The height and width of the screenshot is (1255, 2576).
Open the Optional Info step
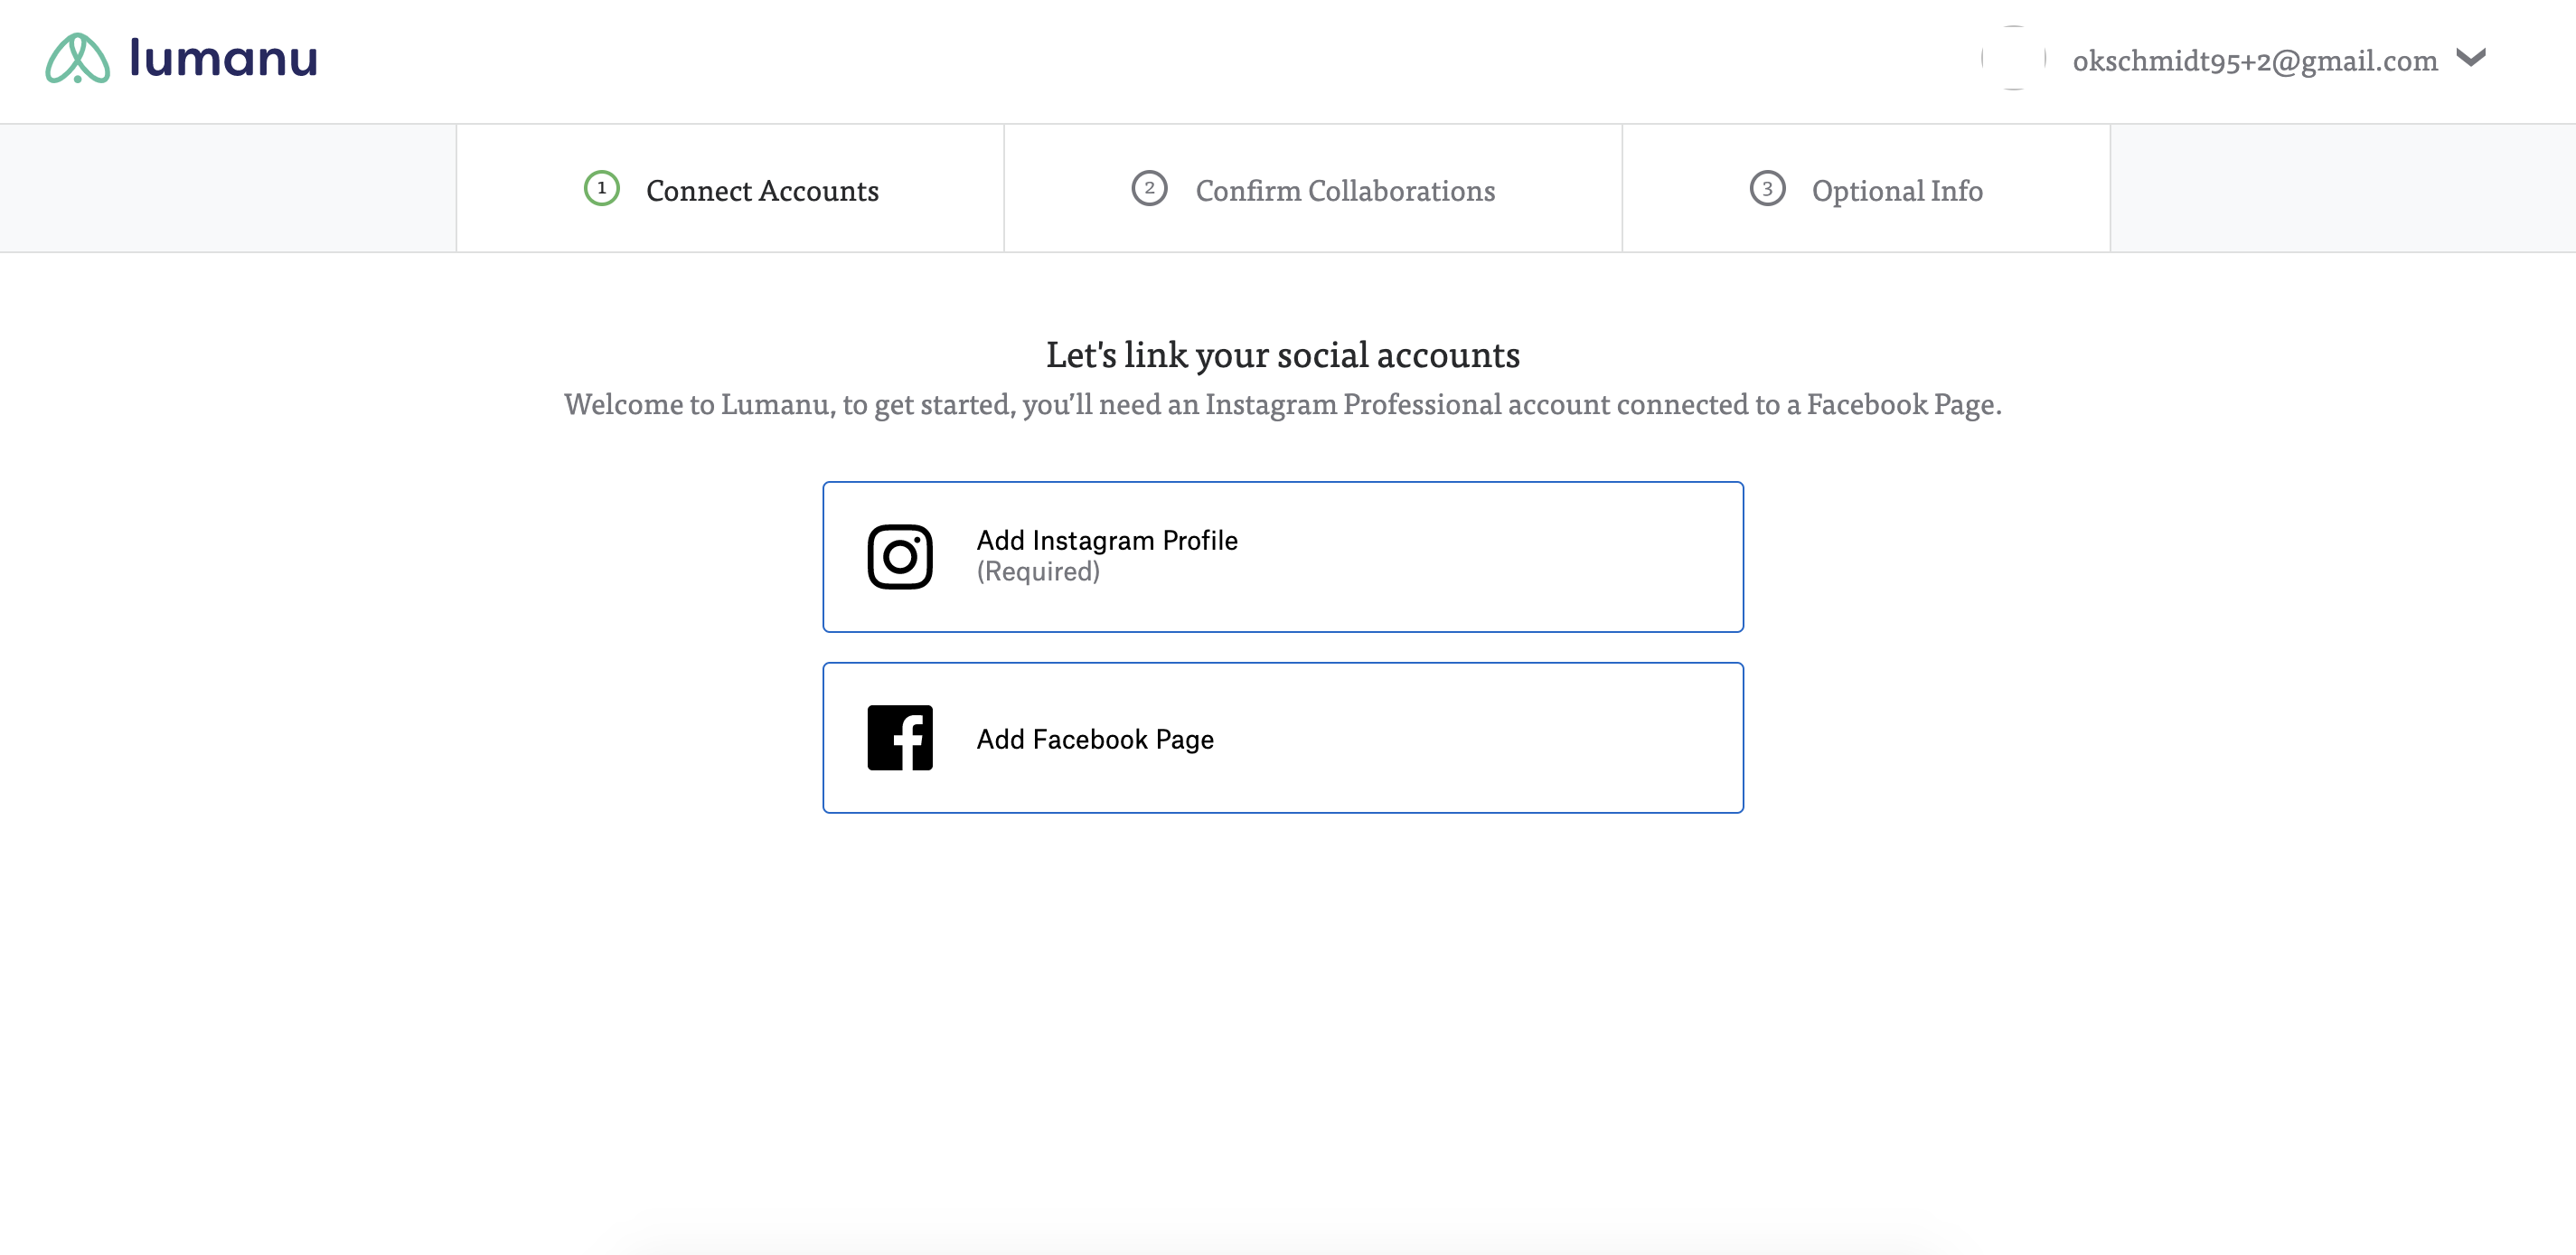coord(1866,189)
